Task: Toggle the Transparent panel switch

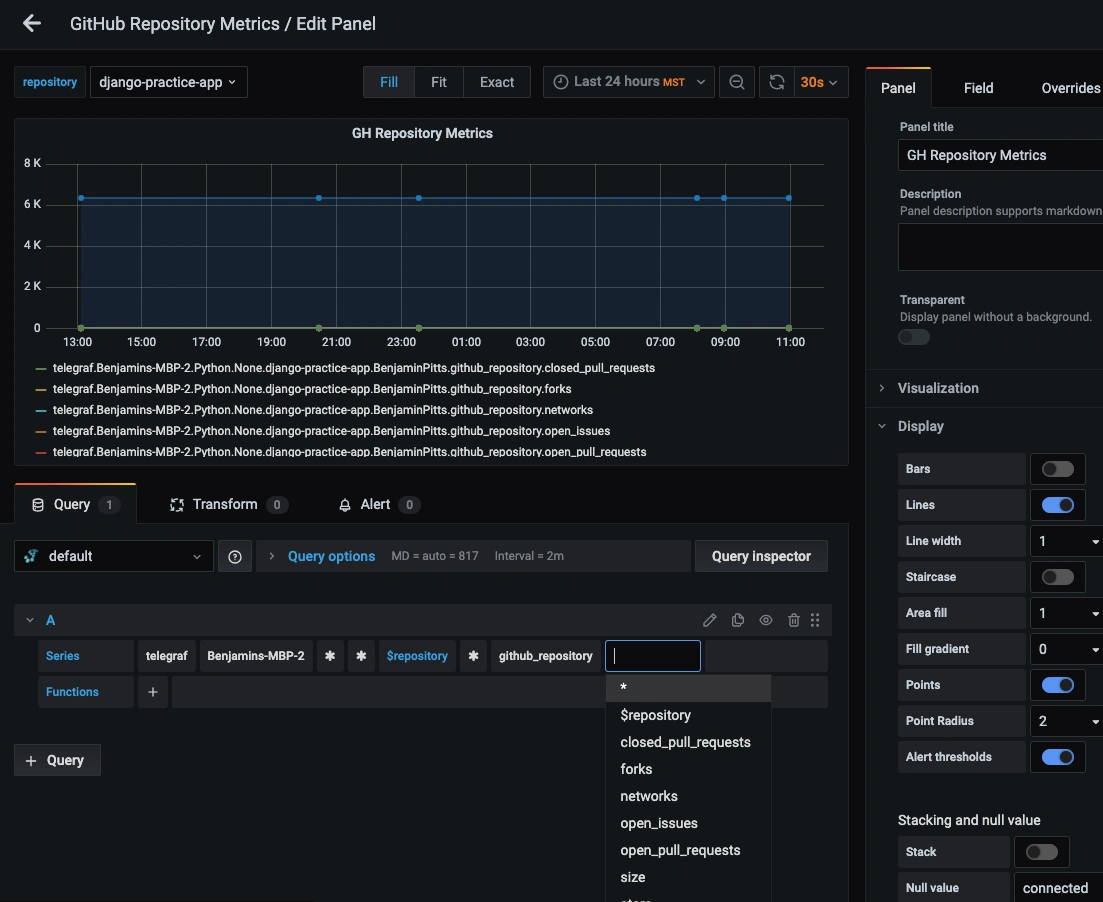Action: coord(914,338)
